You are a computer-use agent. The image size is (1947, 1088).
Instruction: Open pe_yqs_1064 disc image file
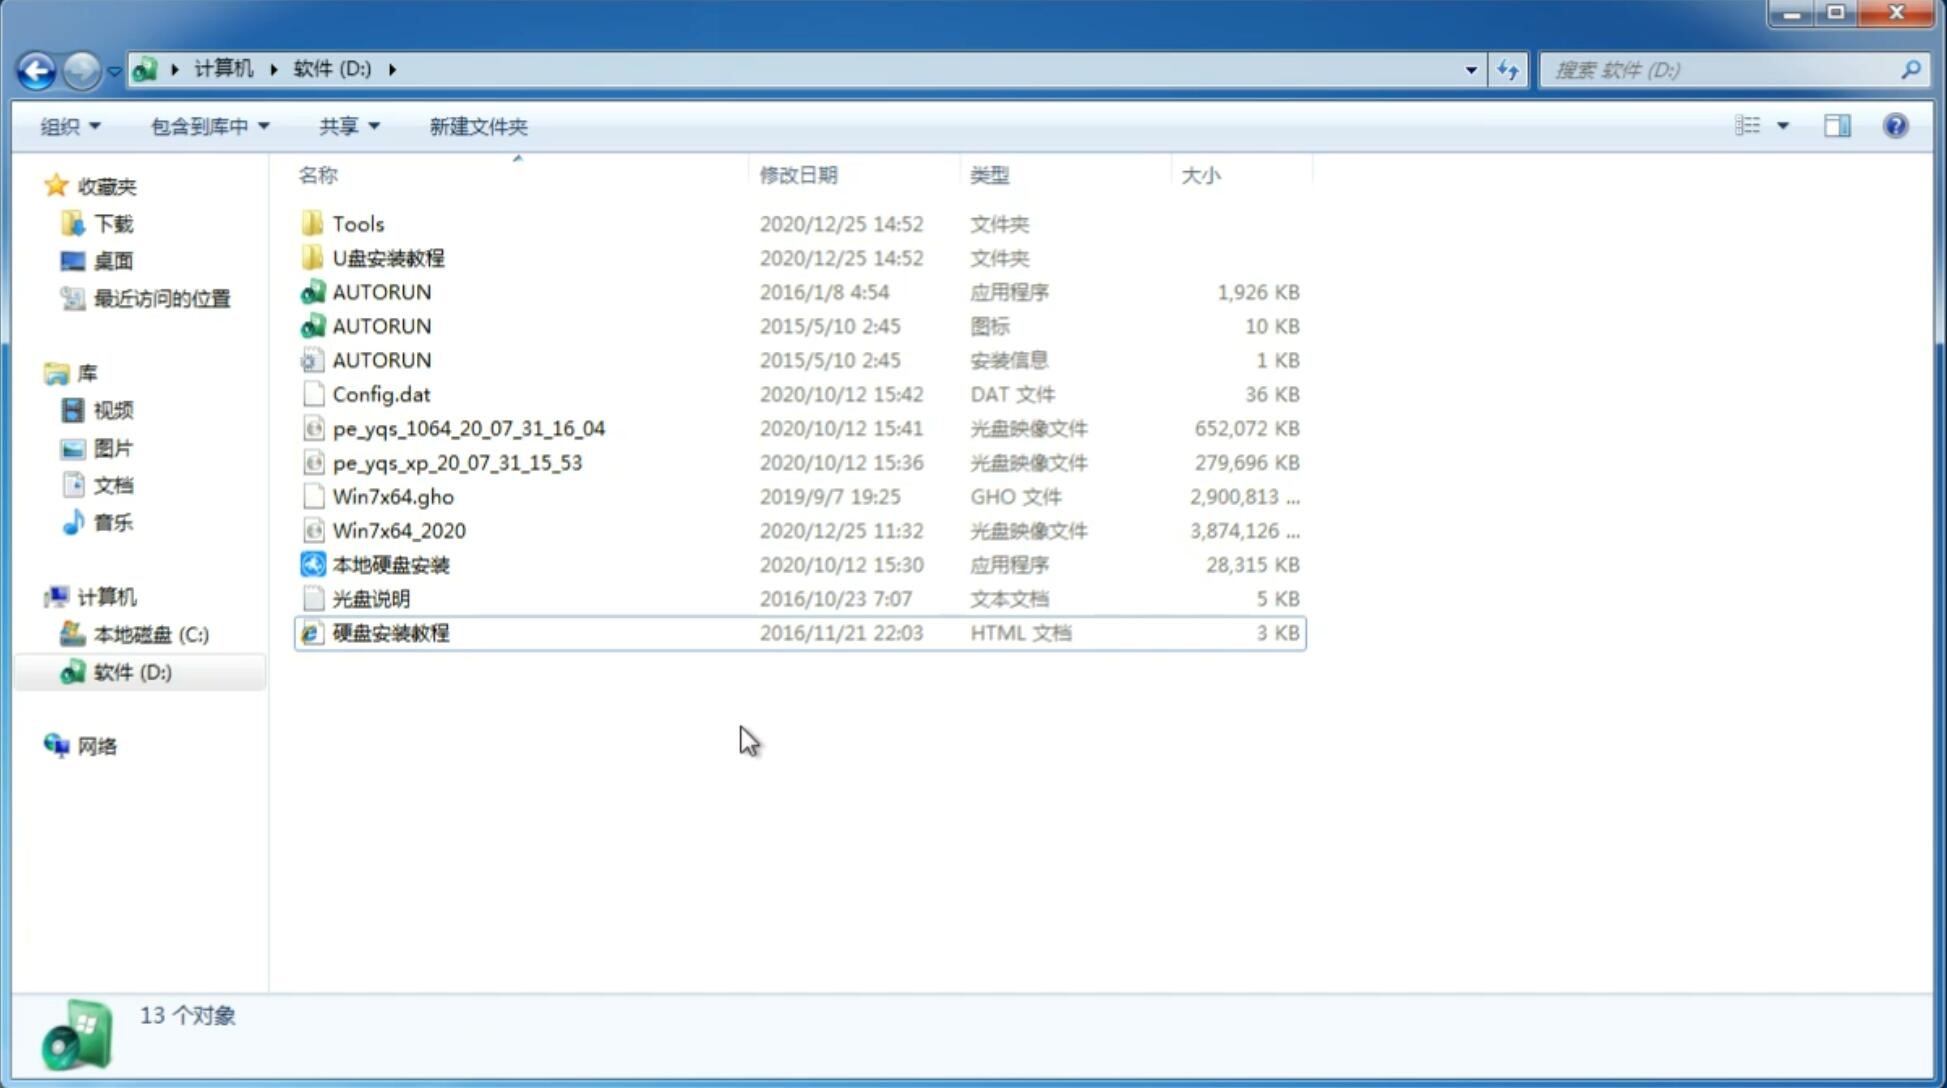(469, 428)
